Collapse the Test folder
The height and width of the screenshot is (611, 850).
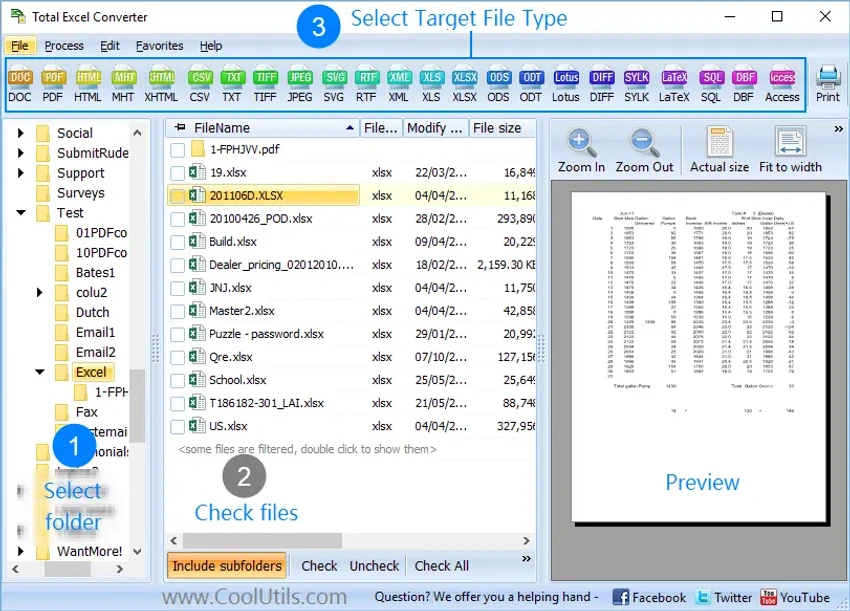(x=21, y=213)
